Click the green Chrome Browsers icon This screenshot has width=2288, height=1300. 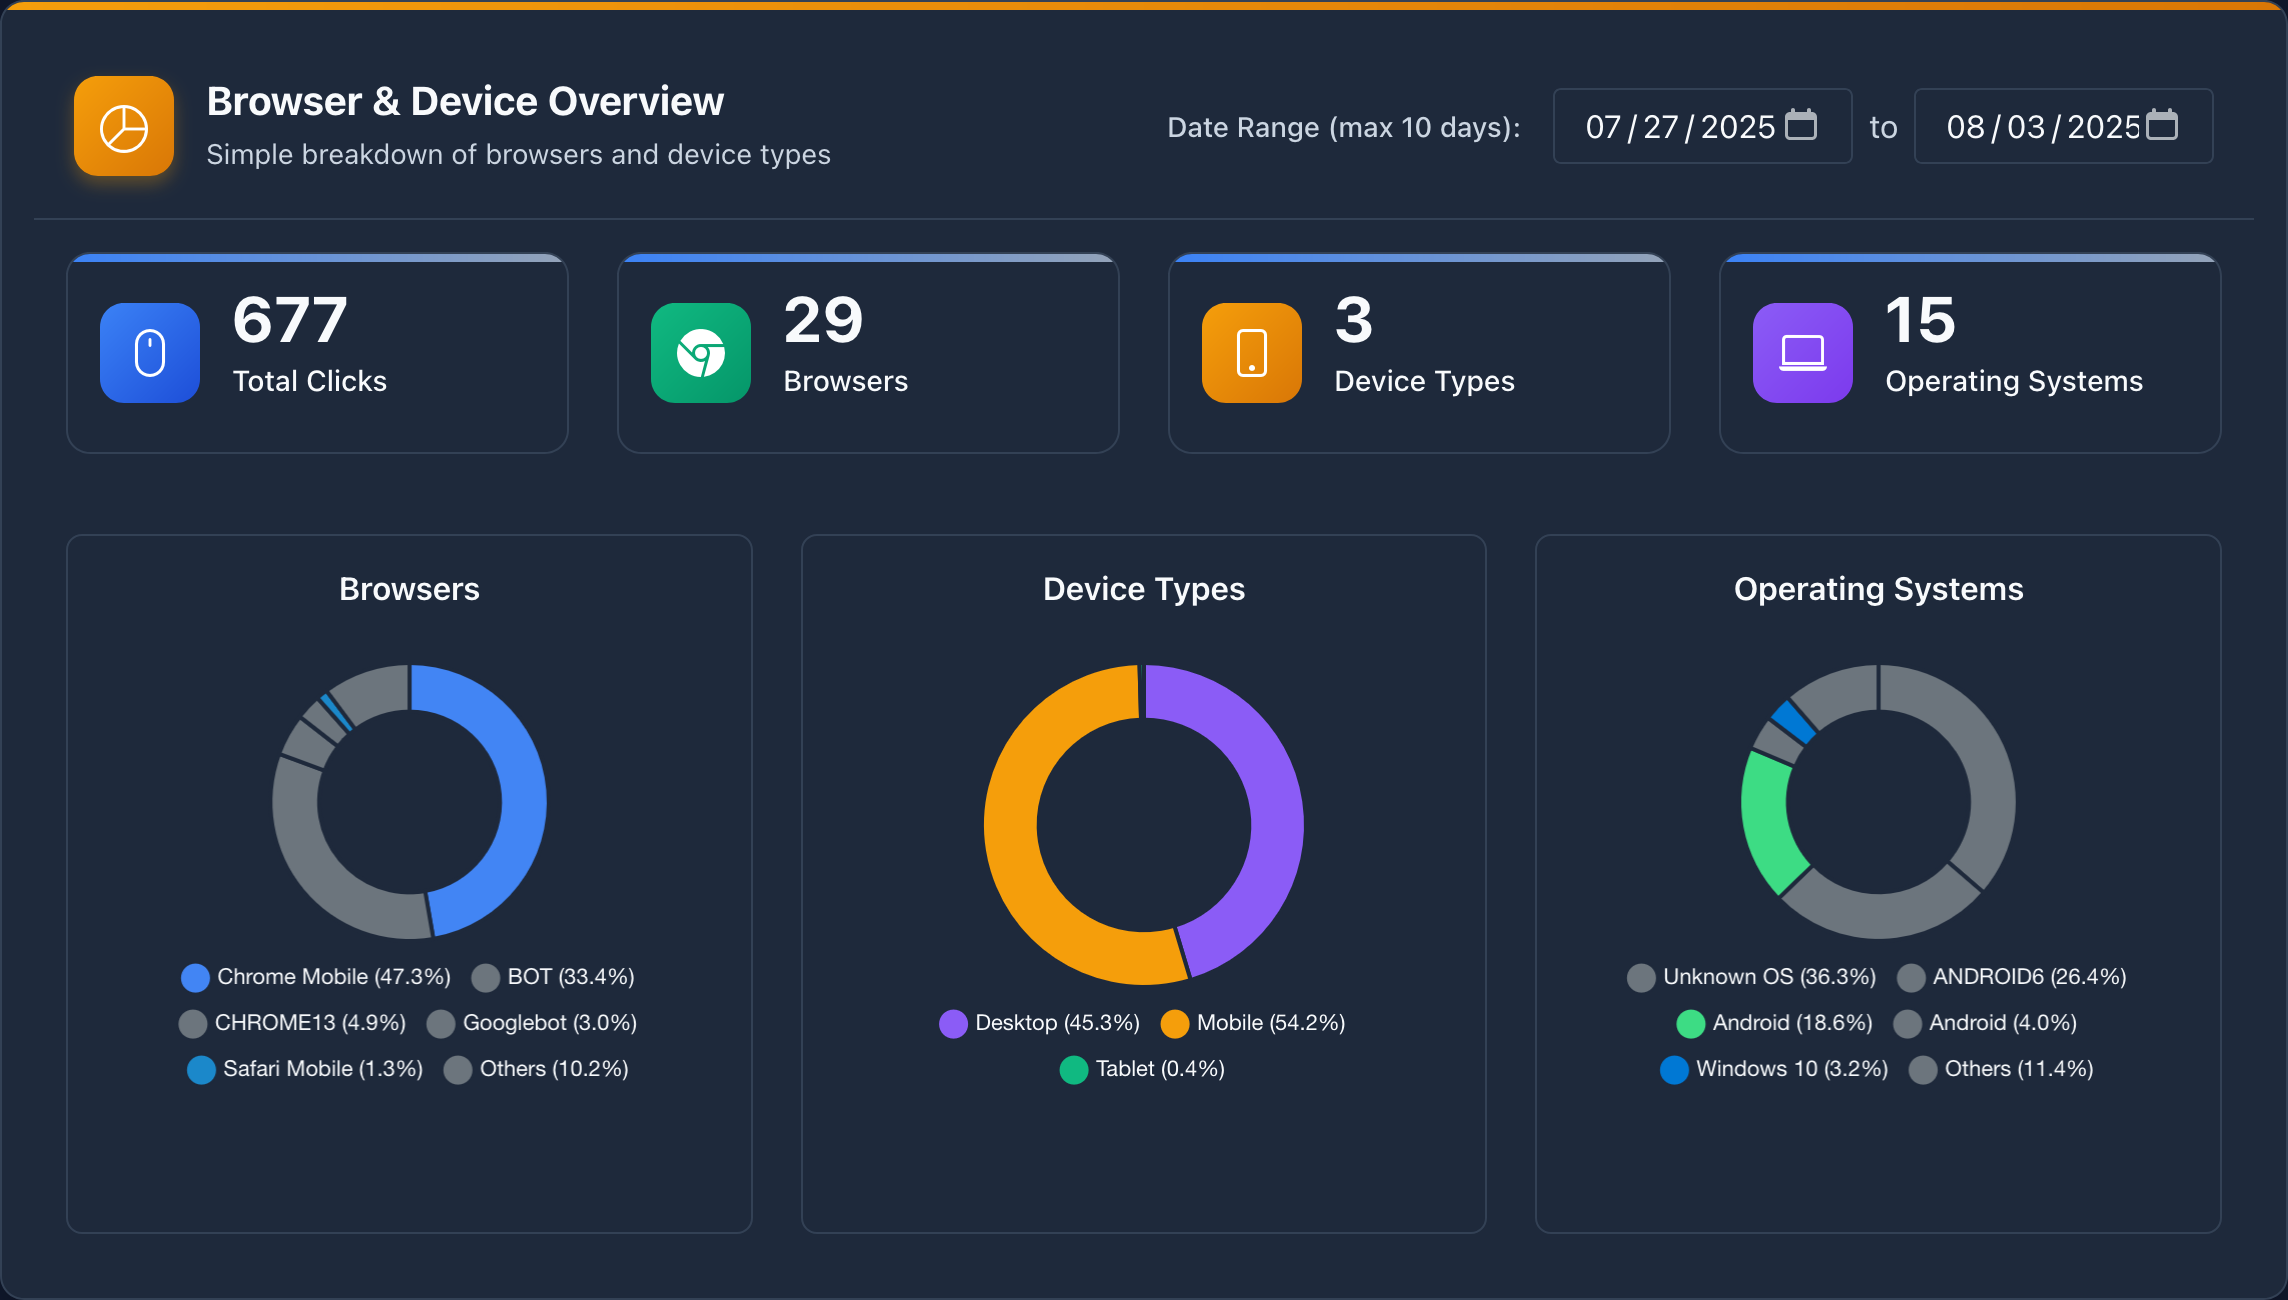(x=700, y=353)
